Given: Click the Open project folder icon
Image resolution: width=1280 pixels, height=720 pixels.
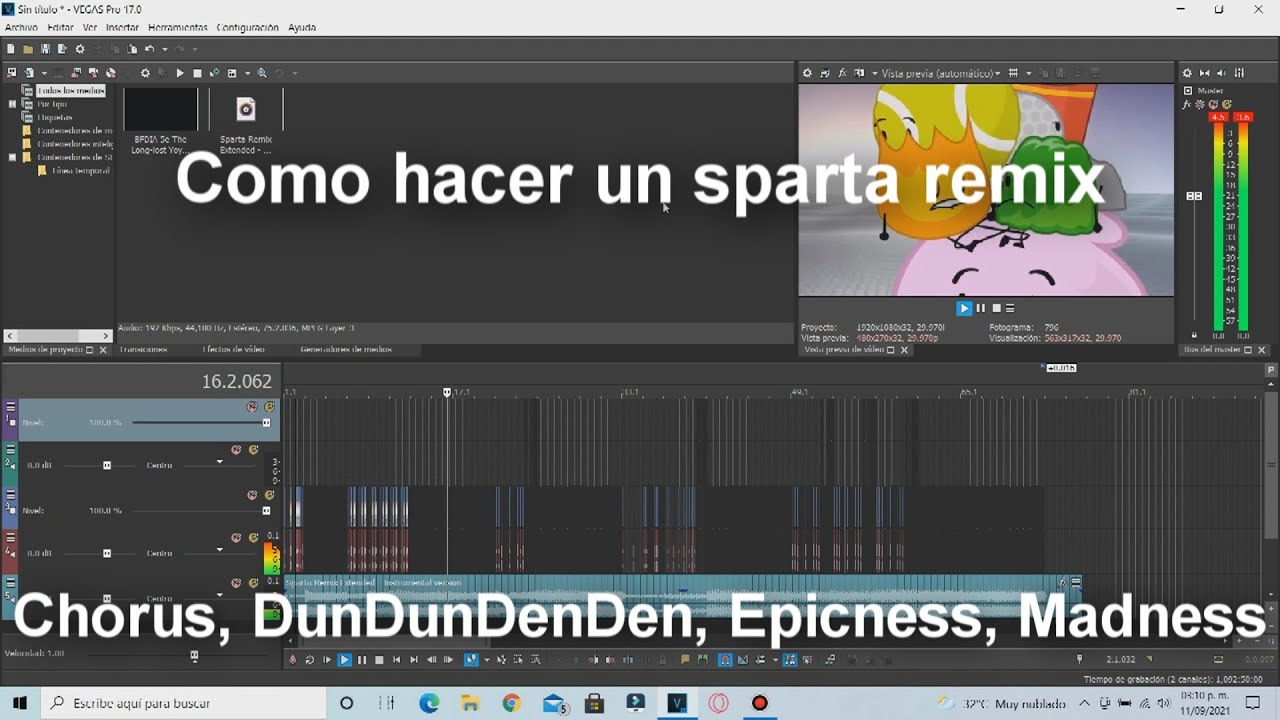Looking at the screenshot, I should point(28,49).
